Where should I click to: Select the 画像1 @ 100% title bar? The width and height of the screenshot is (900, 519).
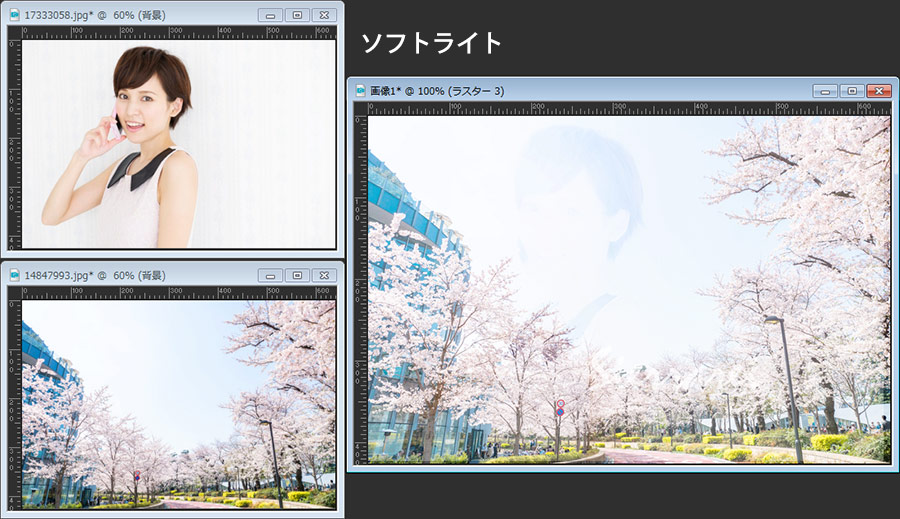(600, 90)
